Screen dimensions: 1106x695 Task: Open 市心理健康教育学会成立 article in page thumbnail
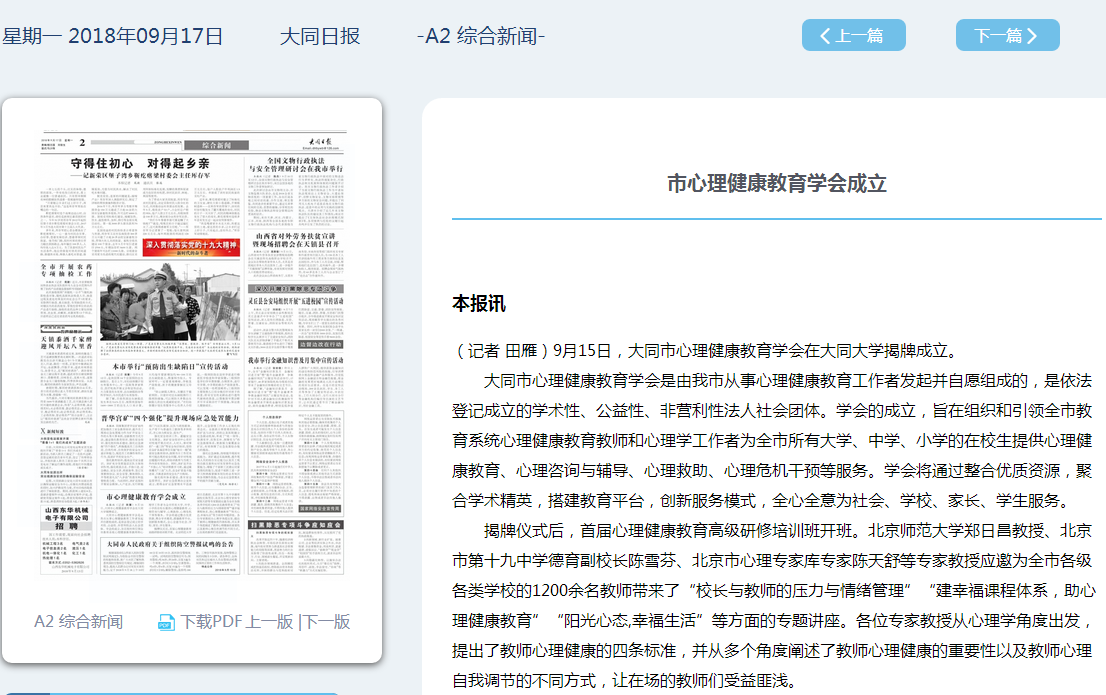coord(146,497)
